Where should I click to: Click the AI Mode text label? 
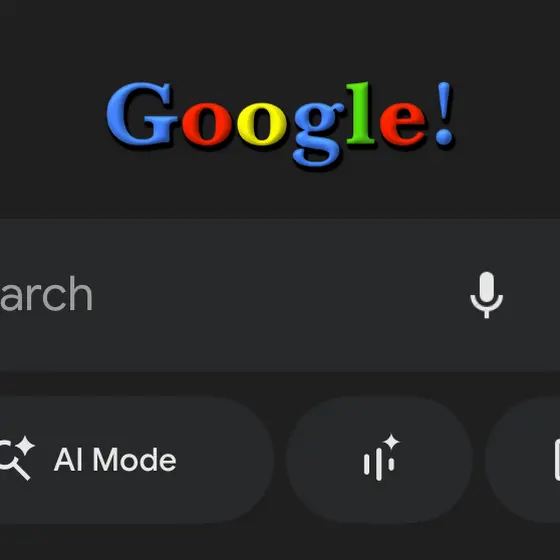[x=115, y=460]
